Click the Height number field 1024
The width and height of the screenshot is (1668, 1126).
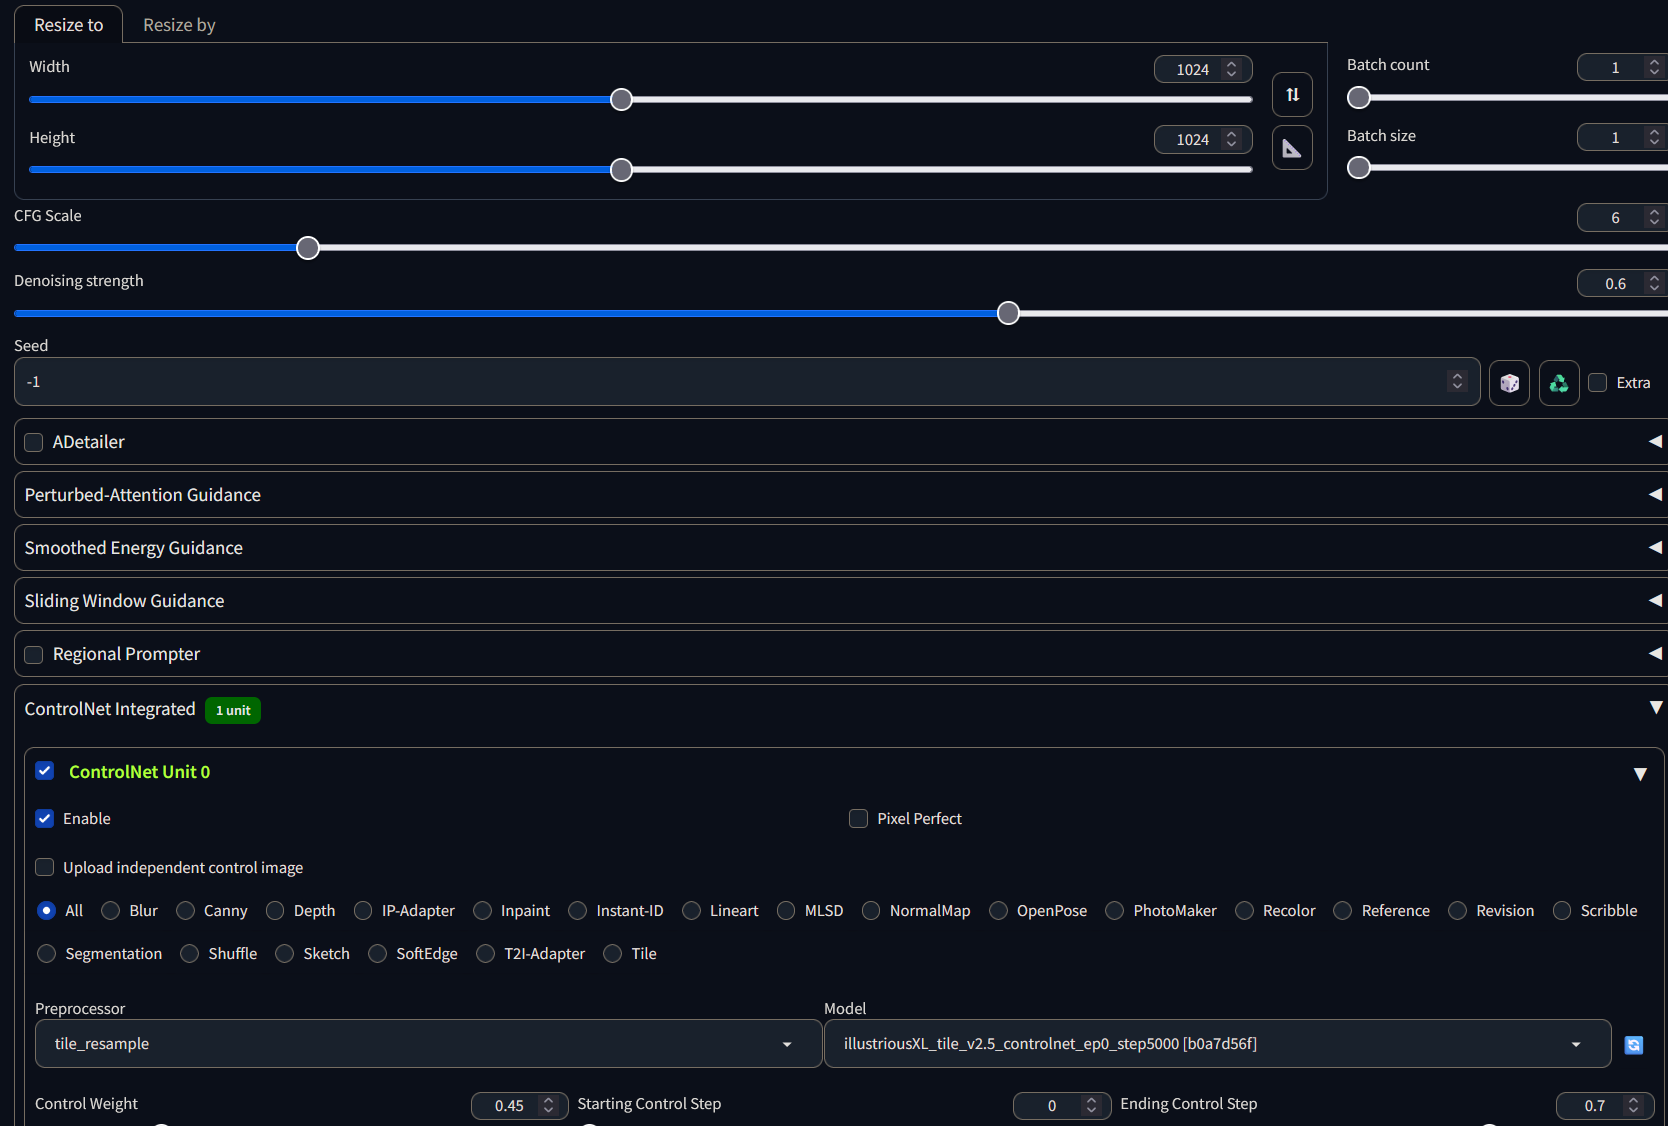click(x=1203, y=139)
